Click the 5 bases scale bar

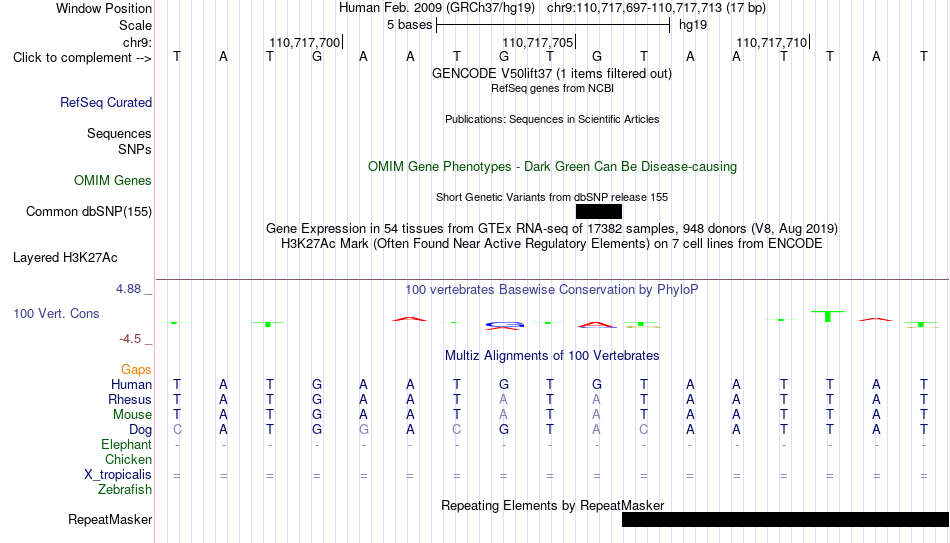pos(553,25)
